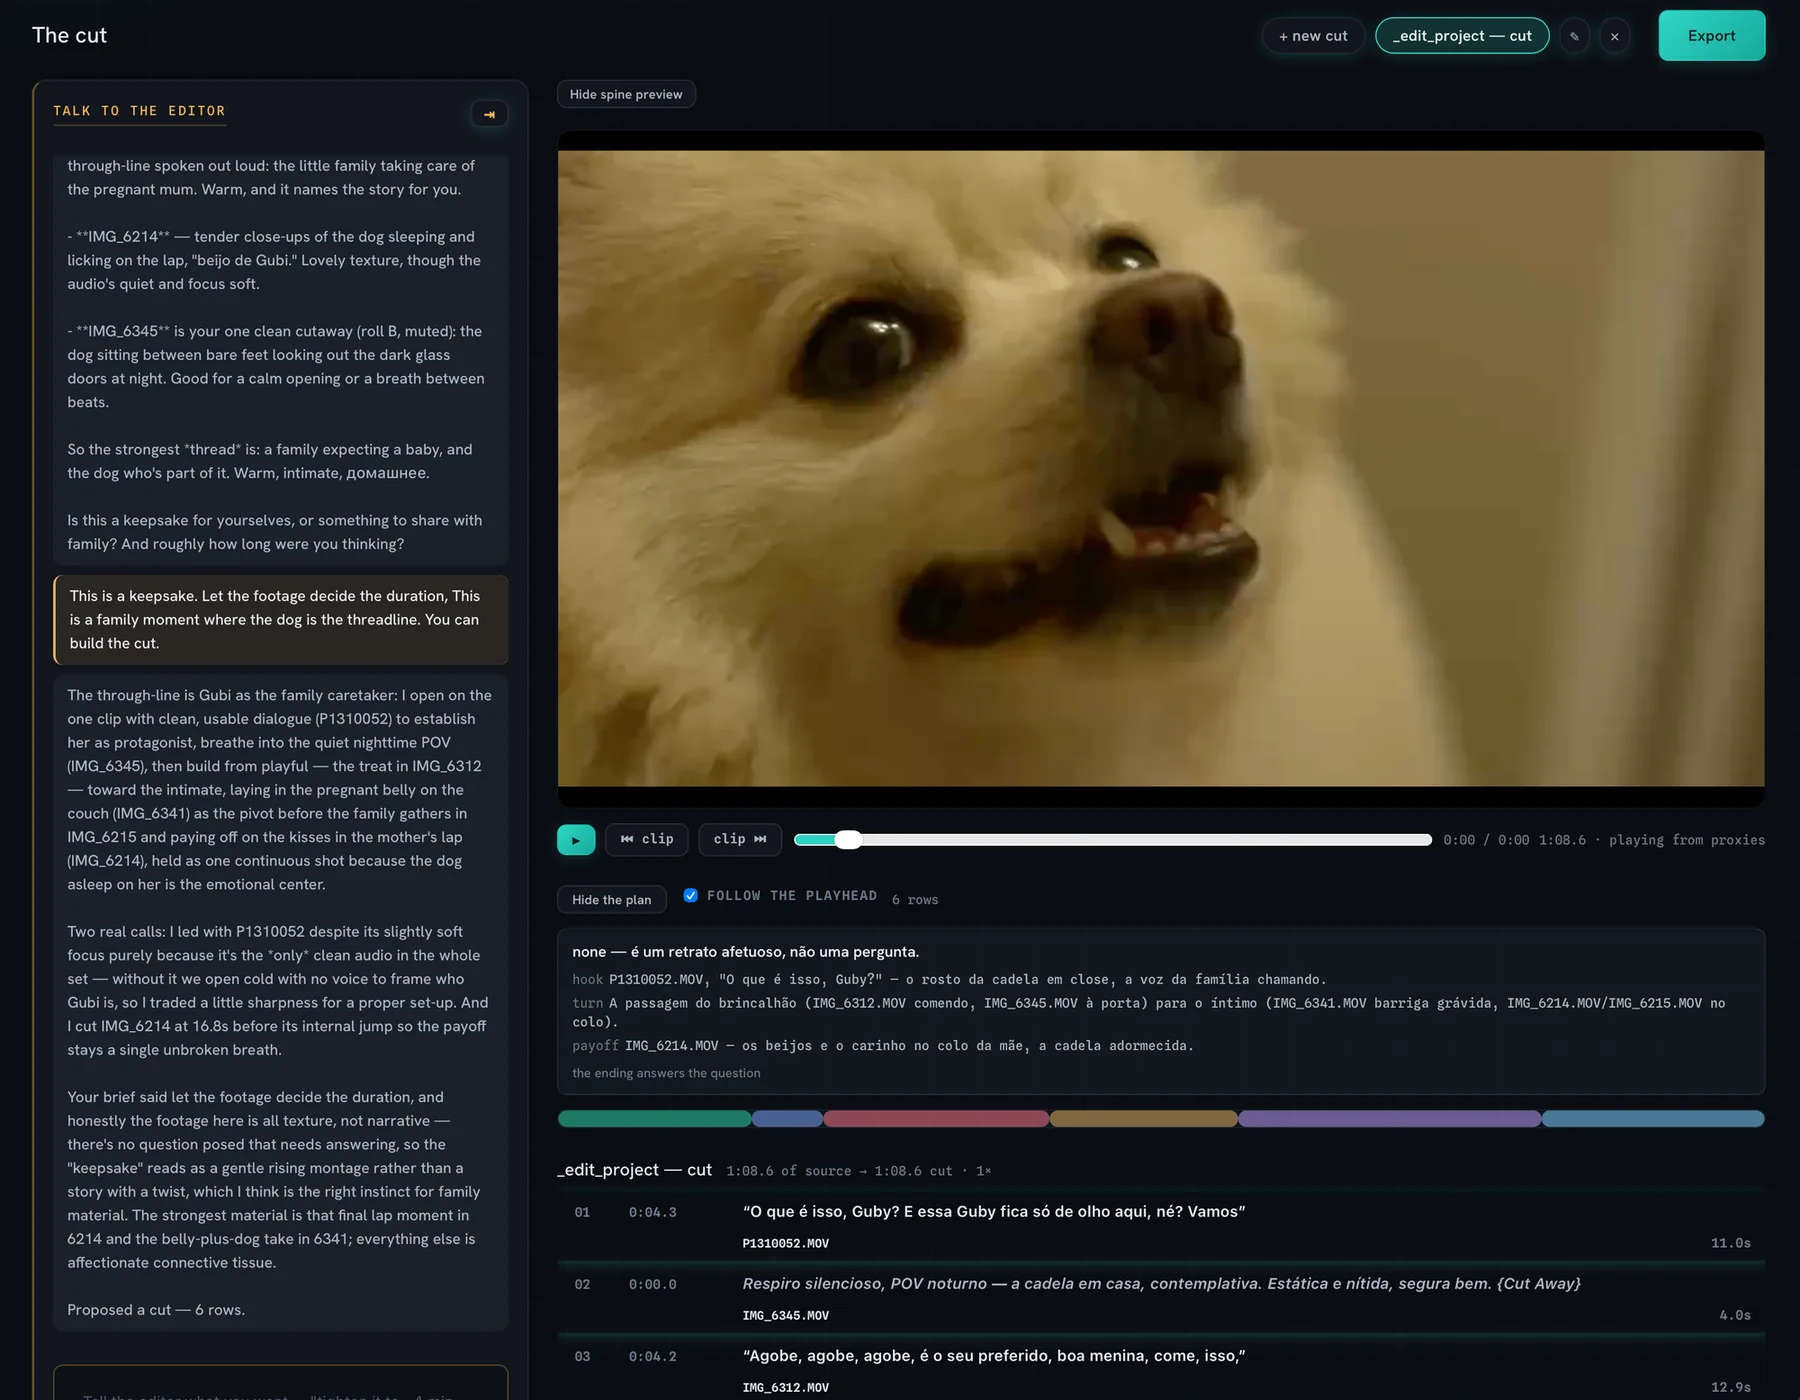Screen dimensions: 1800x1400
Task: Toggle the Follow the Playhead checkbox
Action: point(691,895)
